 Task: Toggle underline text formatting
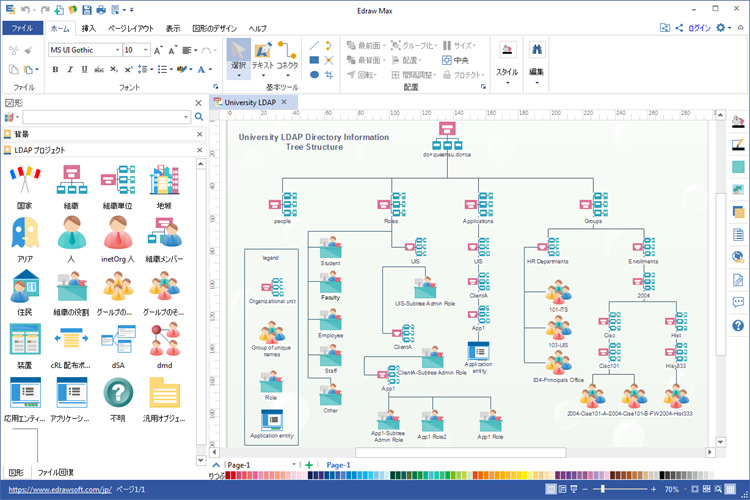click(x=83, y=70)
